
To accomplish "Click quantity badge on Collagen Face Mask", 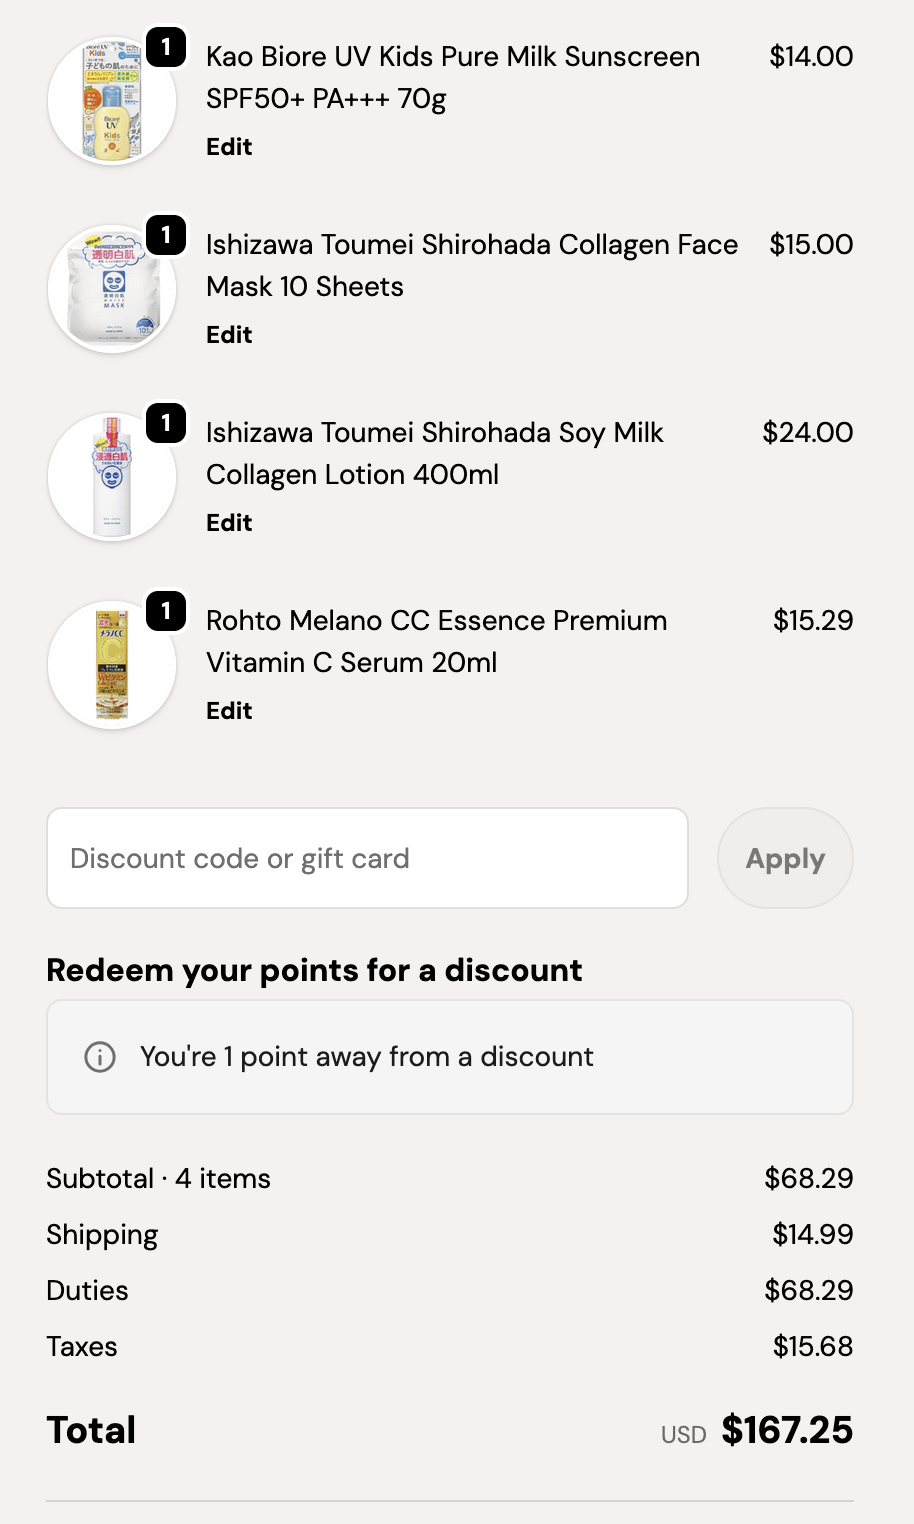I will 166,235.
